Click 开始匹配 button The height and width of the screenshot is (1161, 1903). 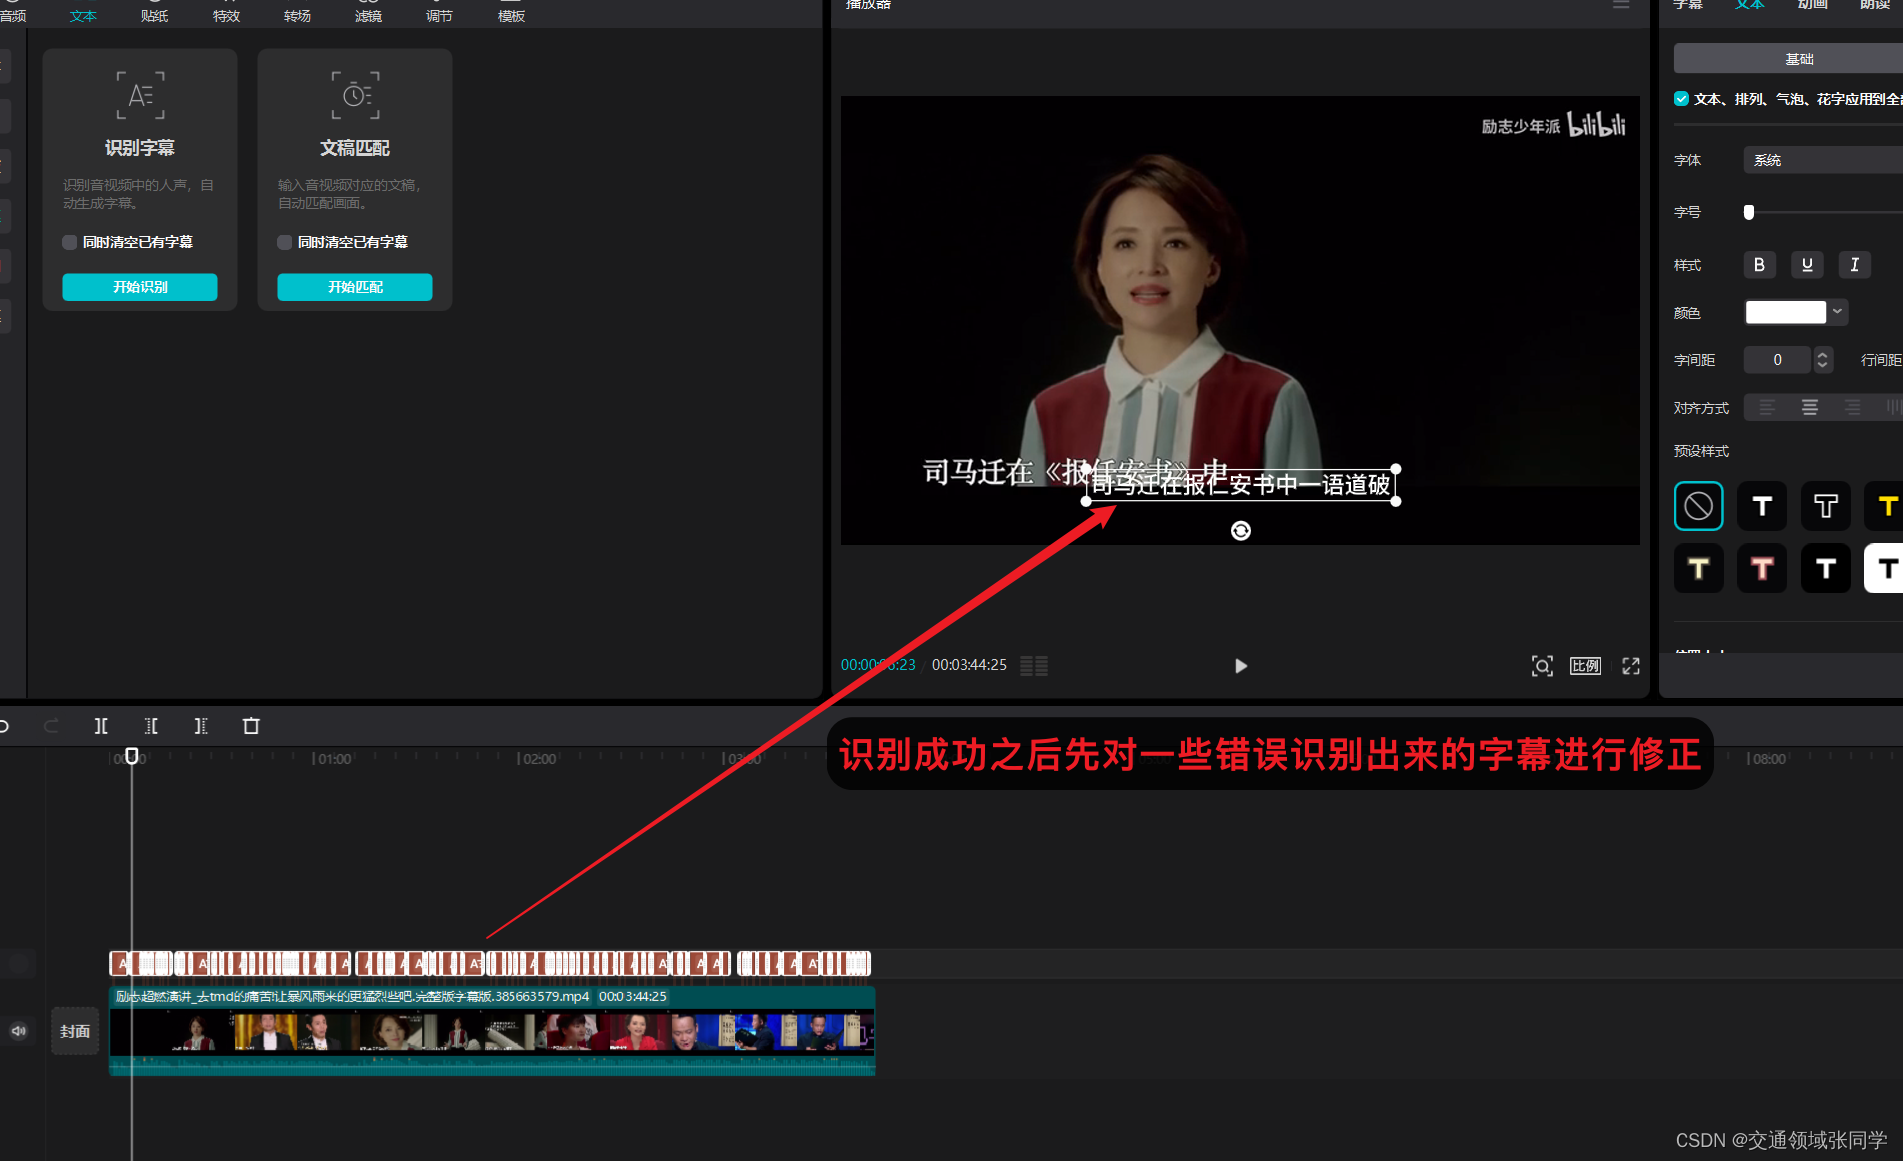click(x=355, y=287)
